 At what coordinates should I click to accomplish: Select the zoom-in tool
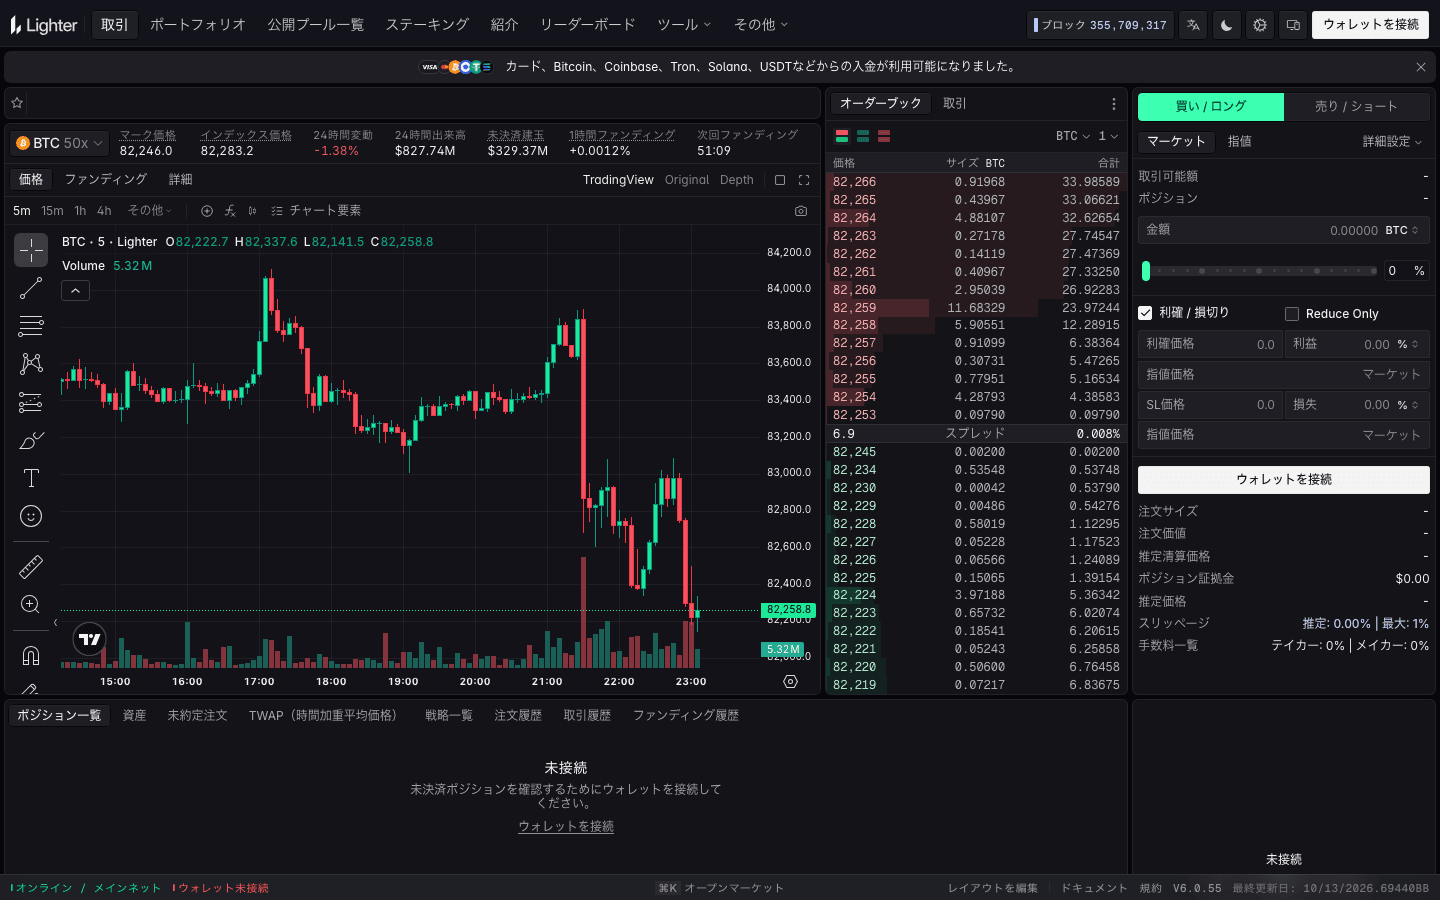[31, 605]
